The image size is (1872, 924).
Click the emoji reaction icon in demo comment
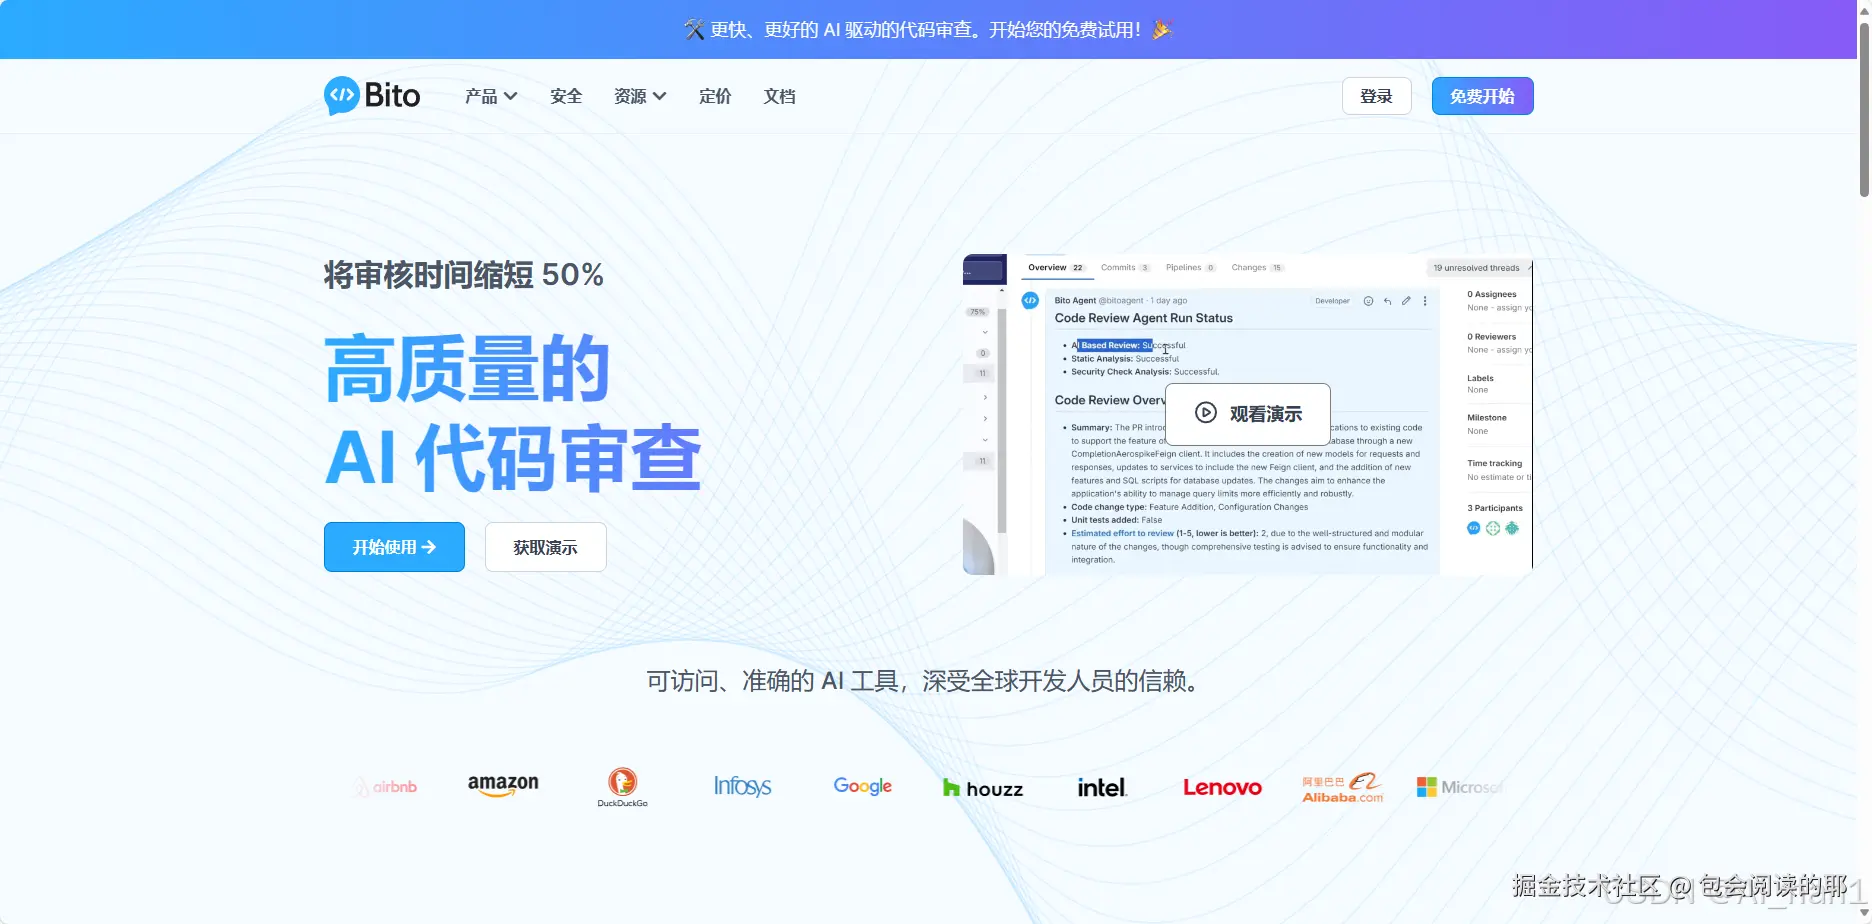(x=1368, y=301)
